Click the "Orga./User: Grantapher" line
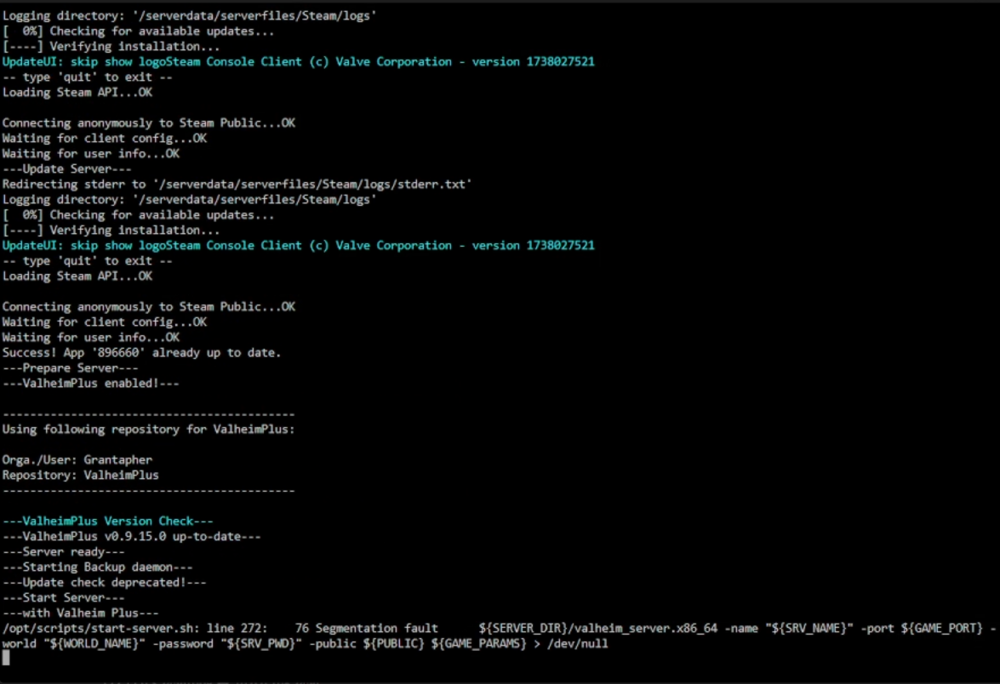 point(77,460)
